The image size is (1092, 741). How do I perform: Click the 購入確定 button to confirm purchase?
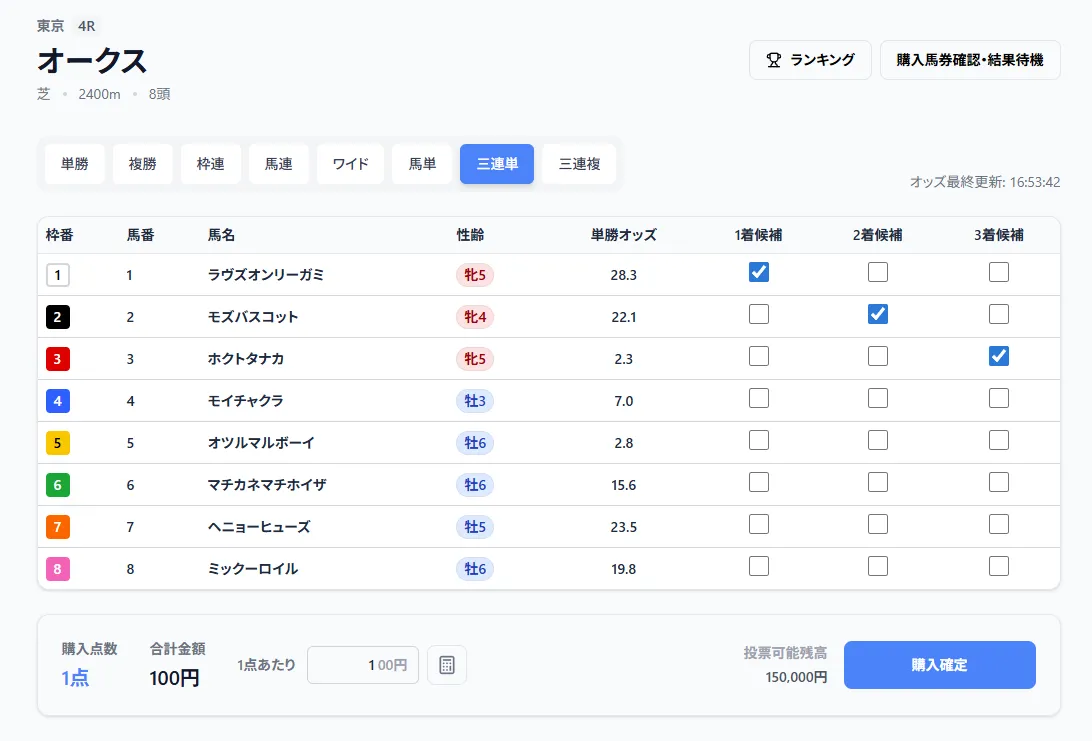point(939,664)
